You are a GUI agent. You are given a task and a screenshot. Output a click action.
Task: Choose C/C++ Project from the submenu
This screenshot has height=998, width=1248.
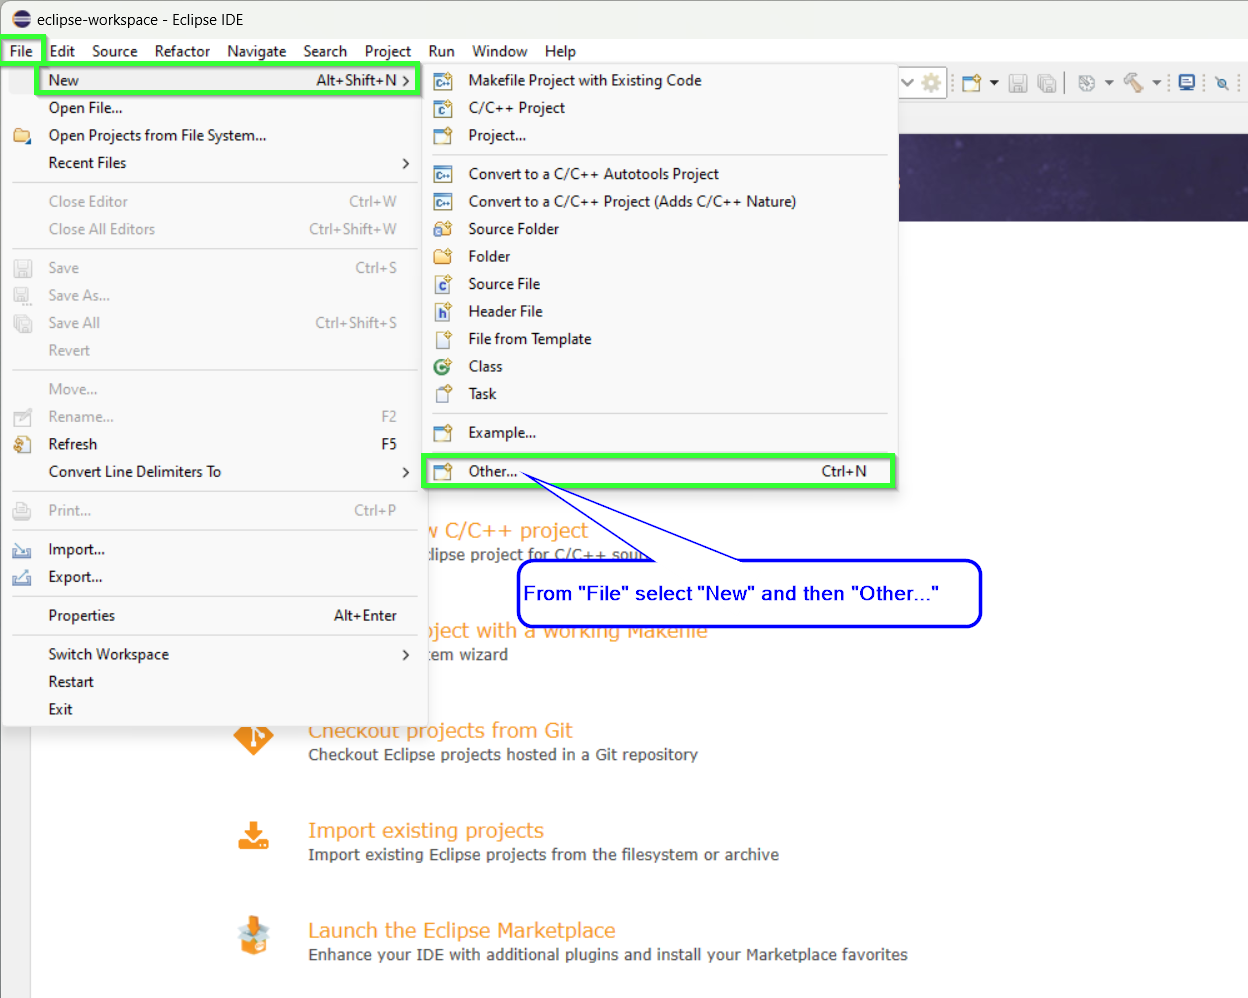tap(516, 108)
